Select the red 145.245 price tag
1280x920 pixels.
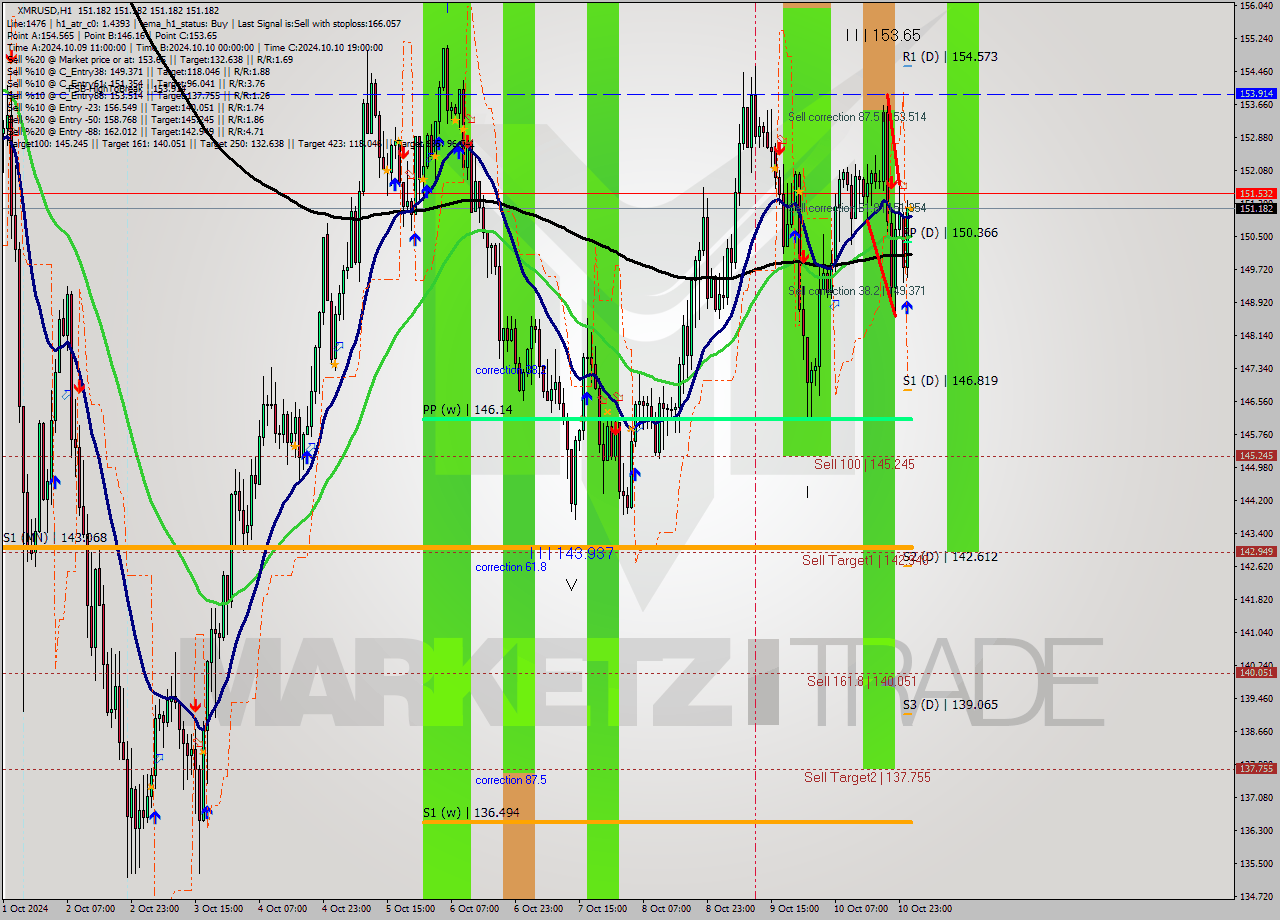tap(1256, 455)
